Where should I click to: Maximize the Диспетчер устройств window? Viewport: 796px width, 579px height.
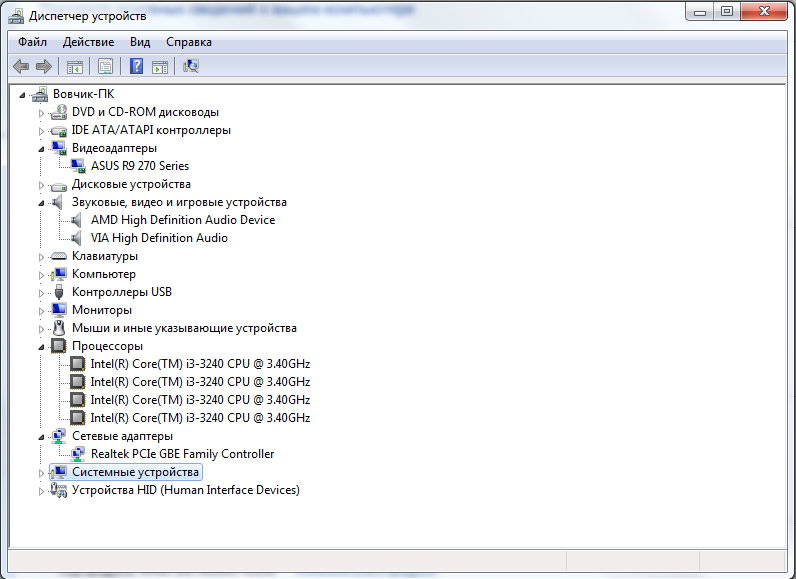tap(727, 11)
